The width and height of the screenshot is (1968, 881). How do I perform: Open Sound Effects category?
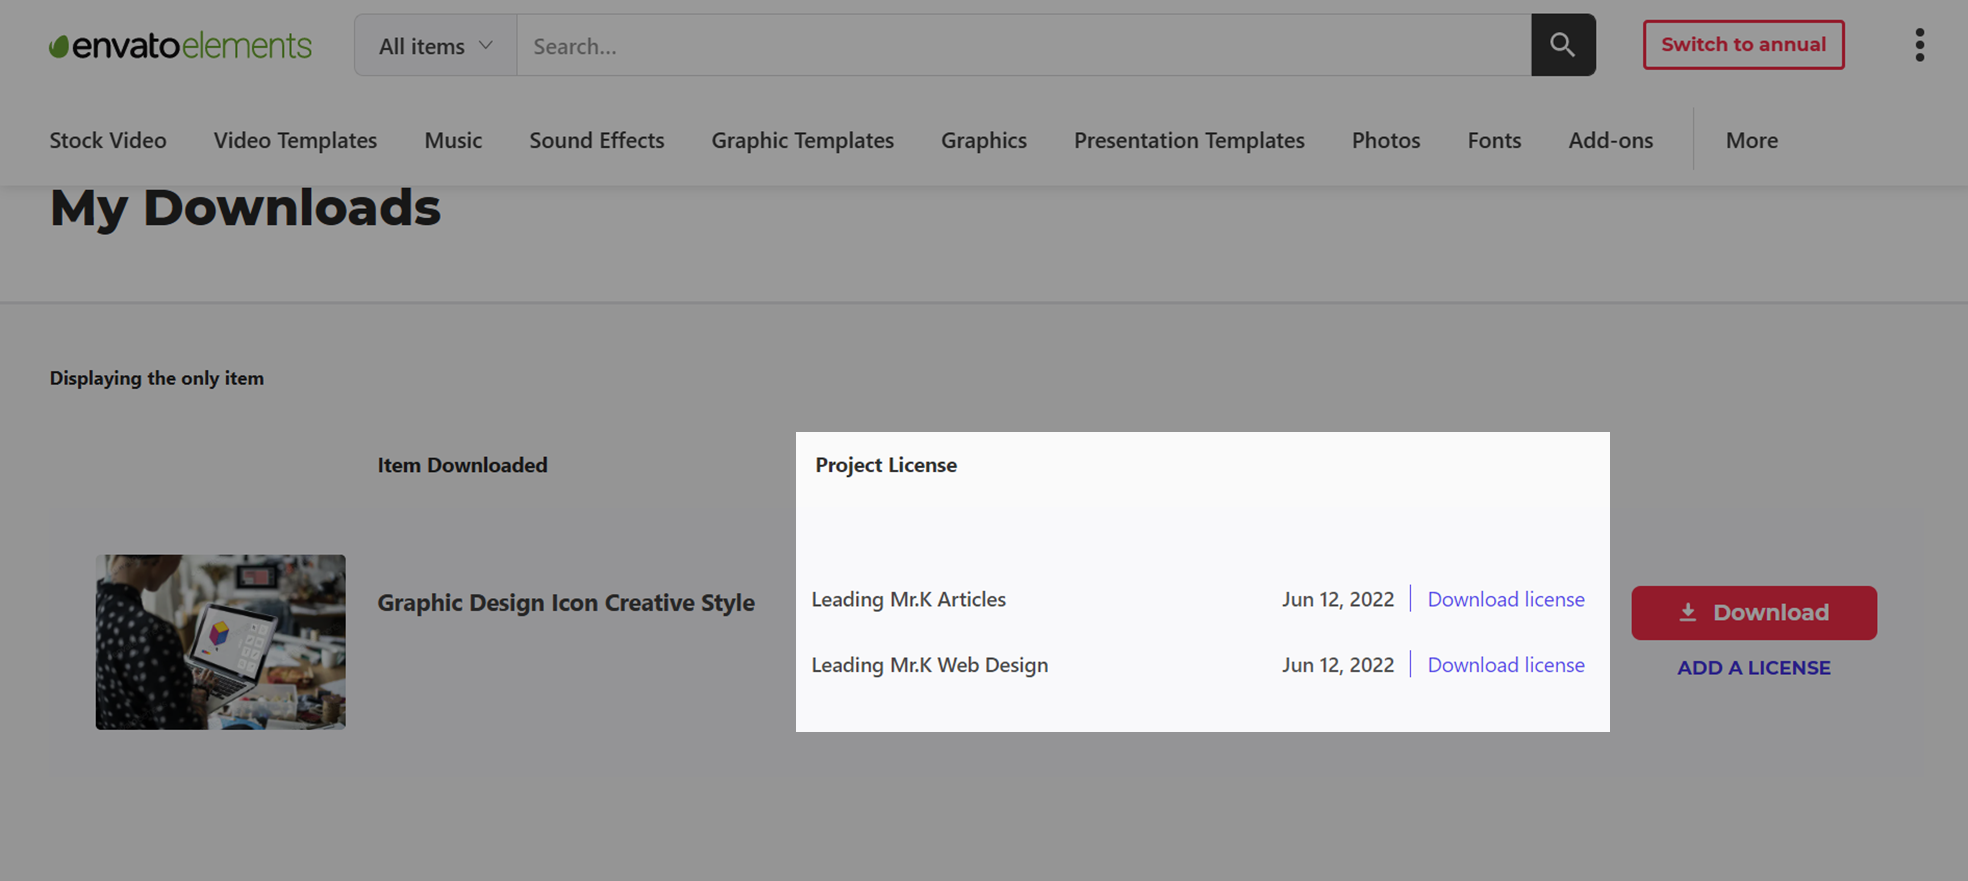click(x=597, y=140)
